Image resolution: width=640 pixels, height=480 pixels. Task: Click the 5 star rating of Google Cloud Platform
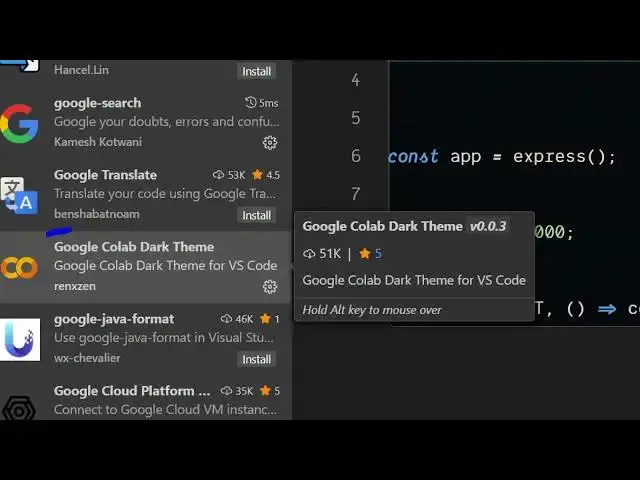tap(270, 391)
